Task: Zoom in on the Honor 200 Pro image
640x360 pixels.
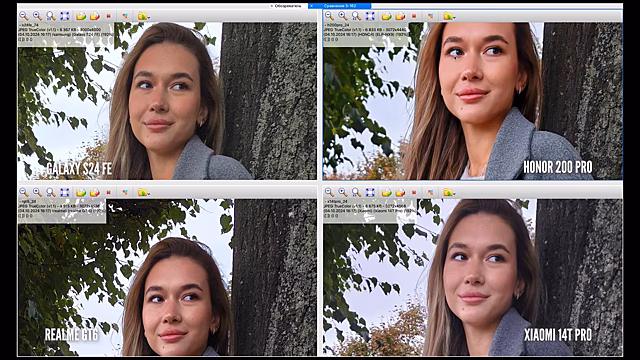Action: pyautogui.click(x=342, y=16)
